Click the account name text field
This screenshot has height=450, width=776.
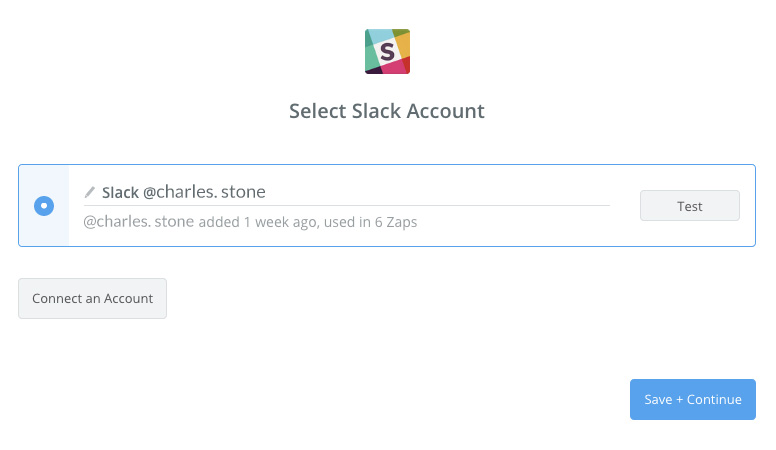(x=400, y=192)
